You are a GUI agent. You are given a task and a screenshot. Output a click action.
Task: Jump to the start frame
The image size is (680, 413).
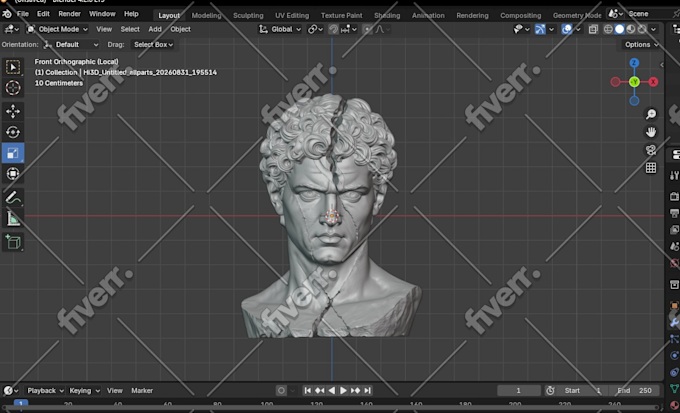[x=307, y=390]
